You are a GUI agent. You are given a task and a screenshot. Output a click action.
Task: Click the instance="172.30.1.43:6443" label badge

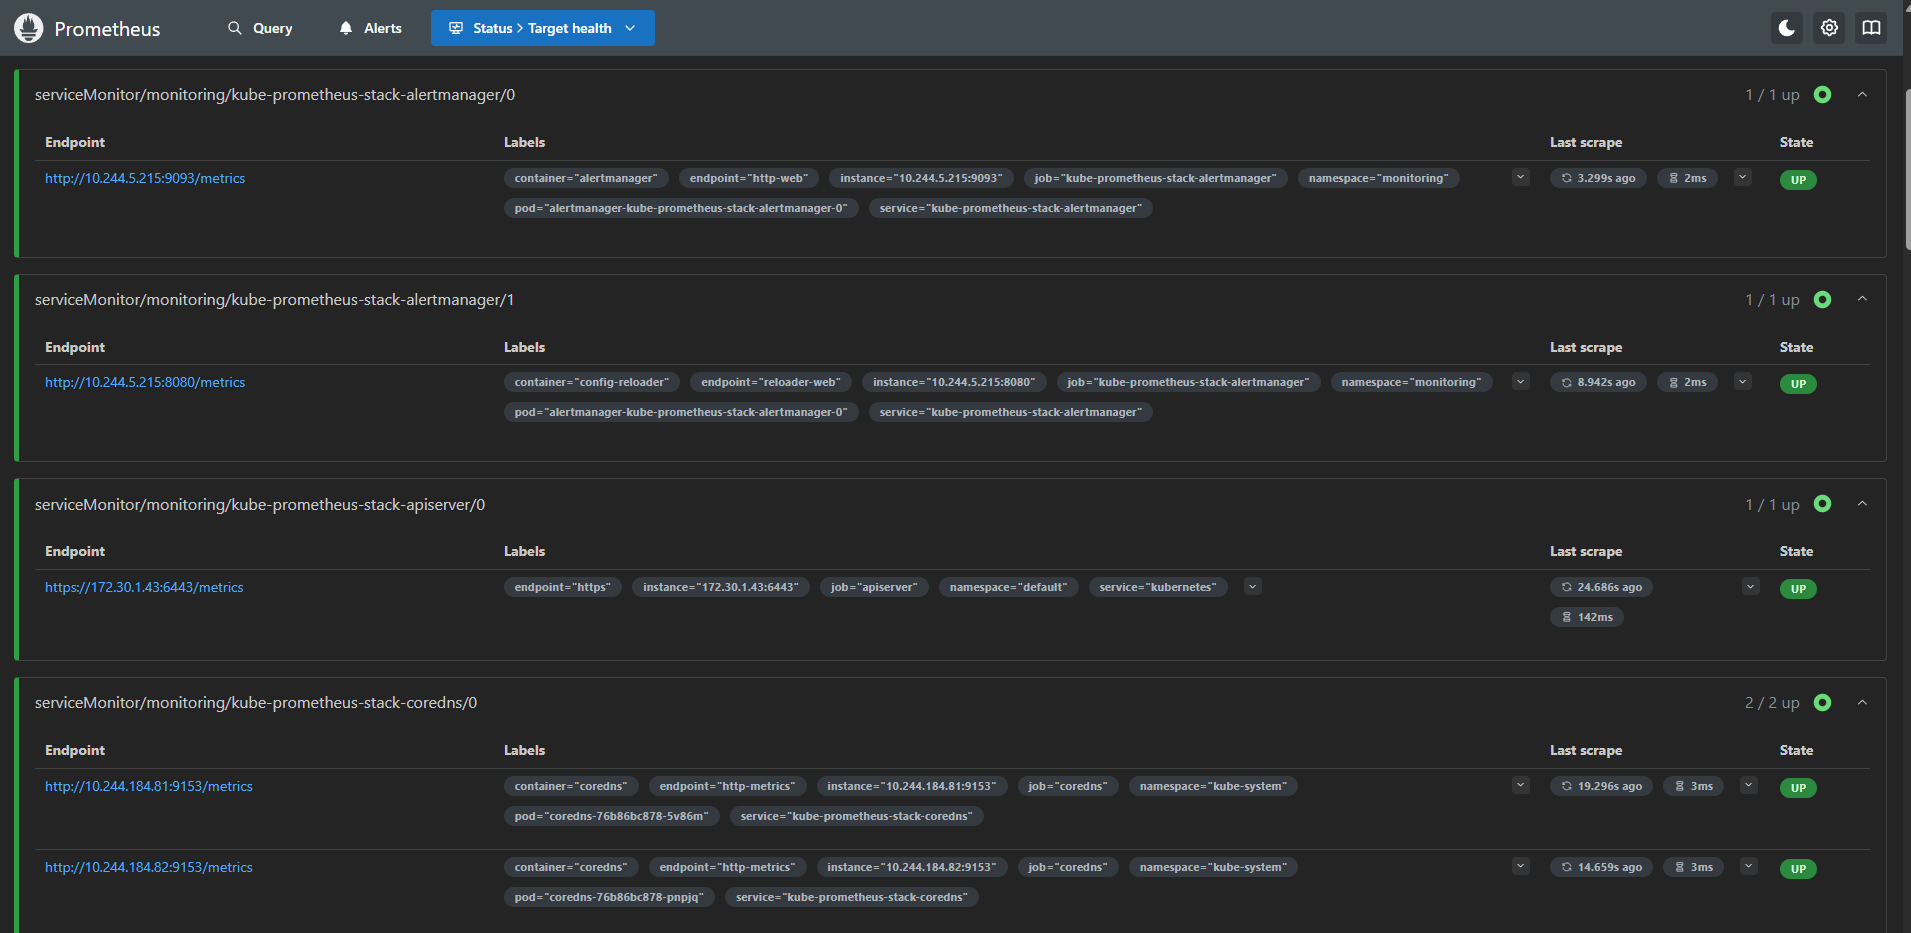721,587
